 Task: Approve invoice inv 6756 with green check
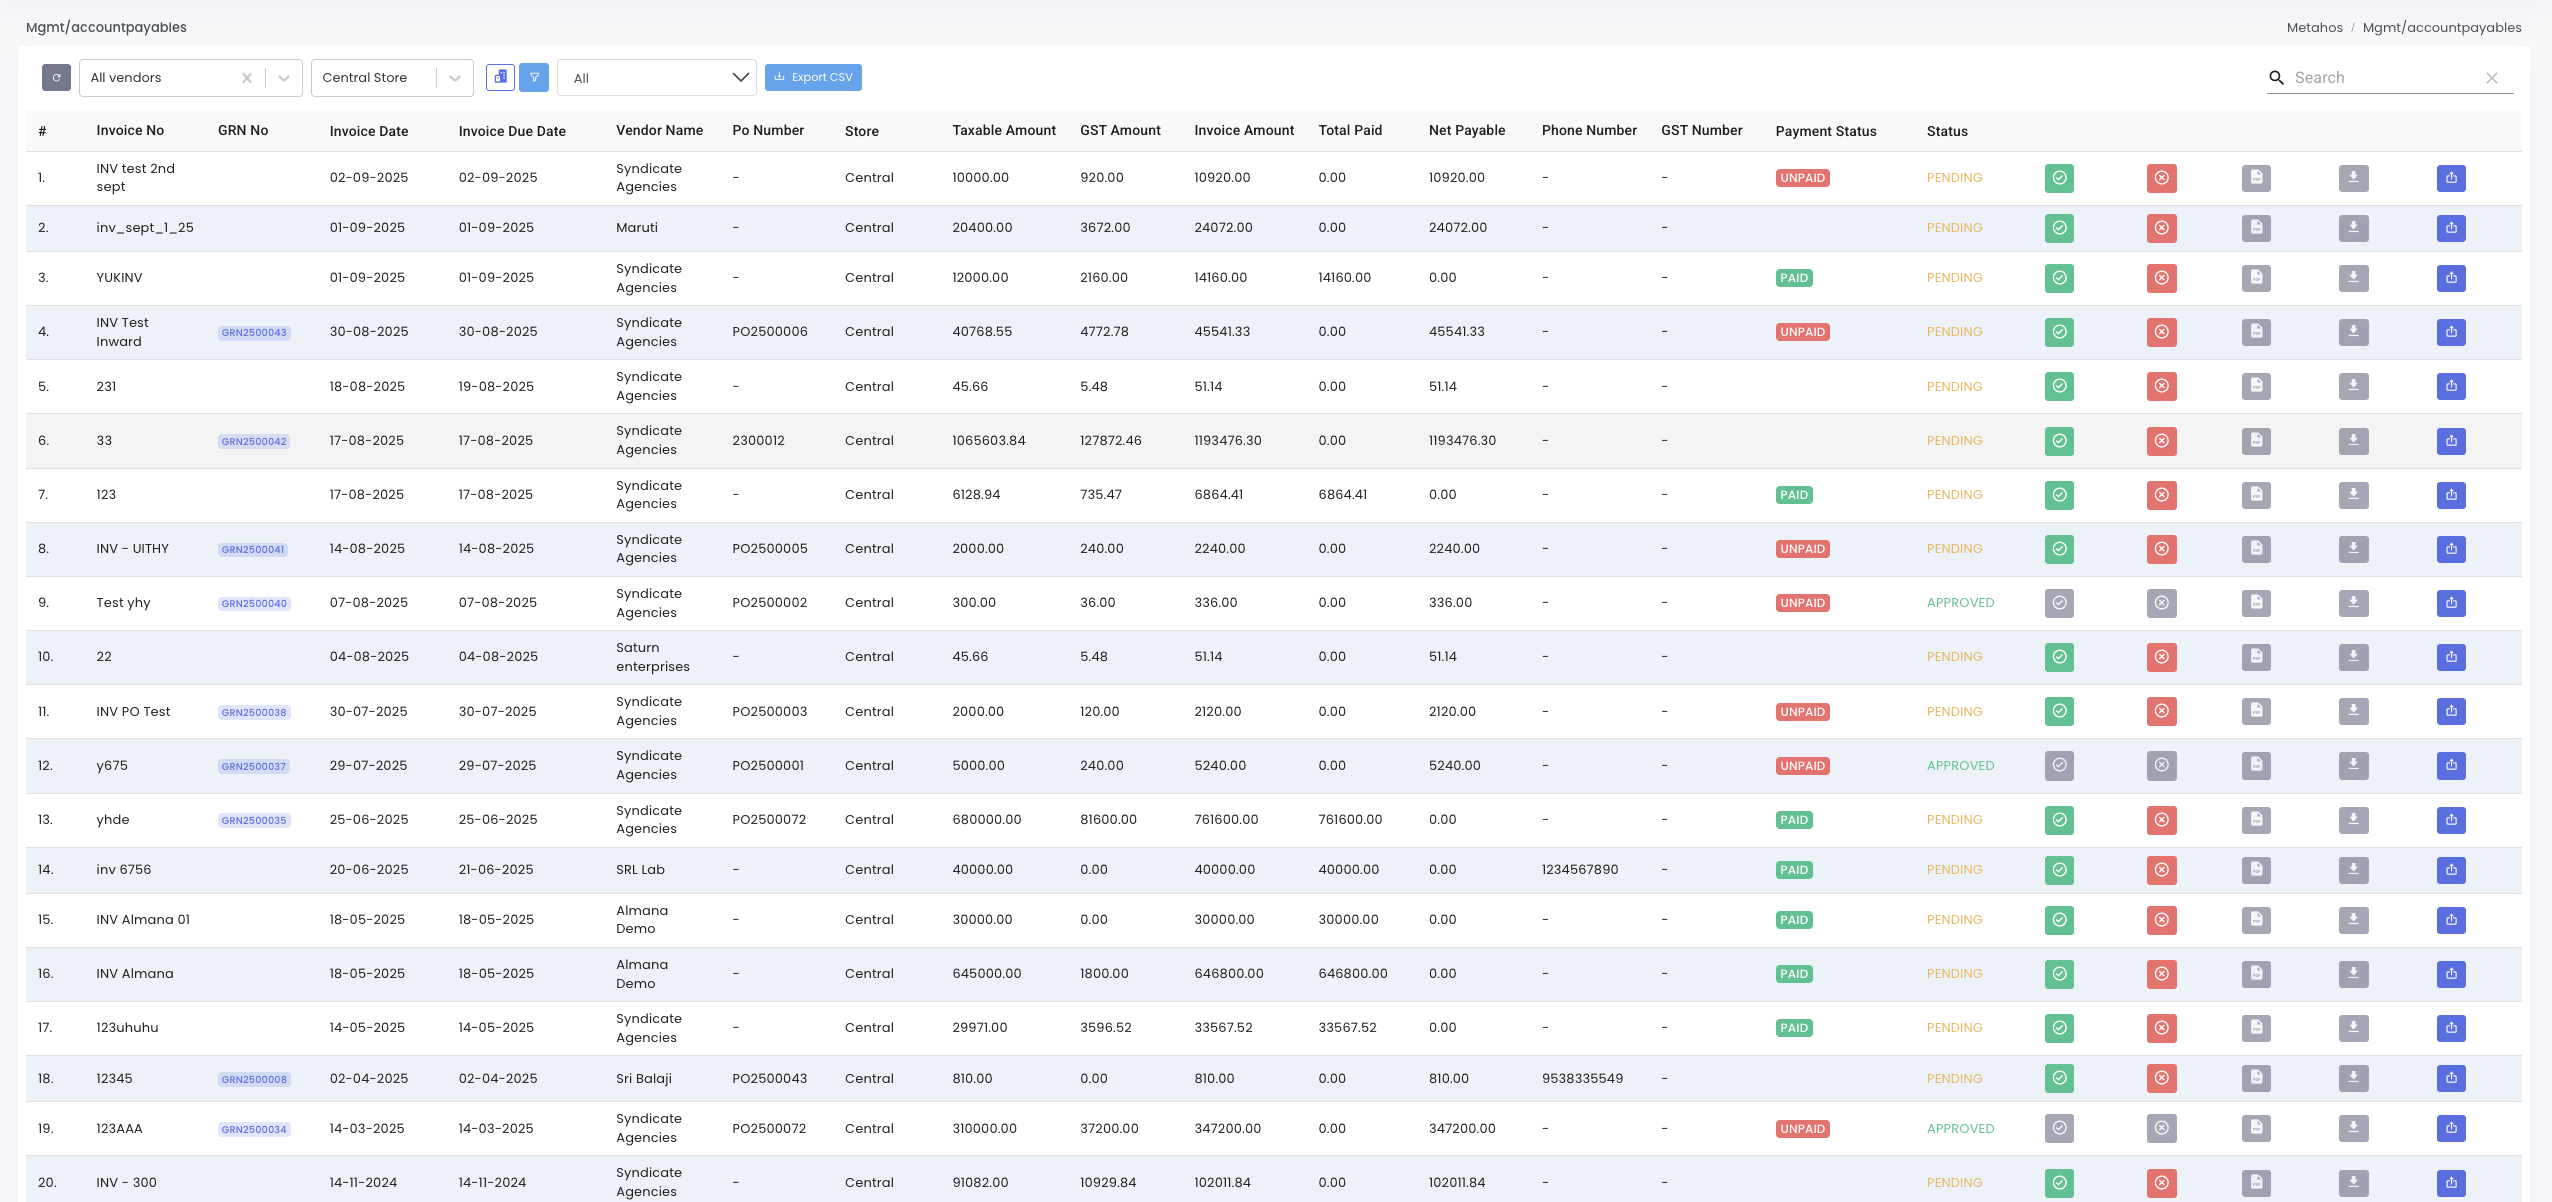tap(2059, 870)
